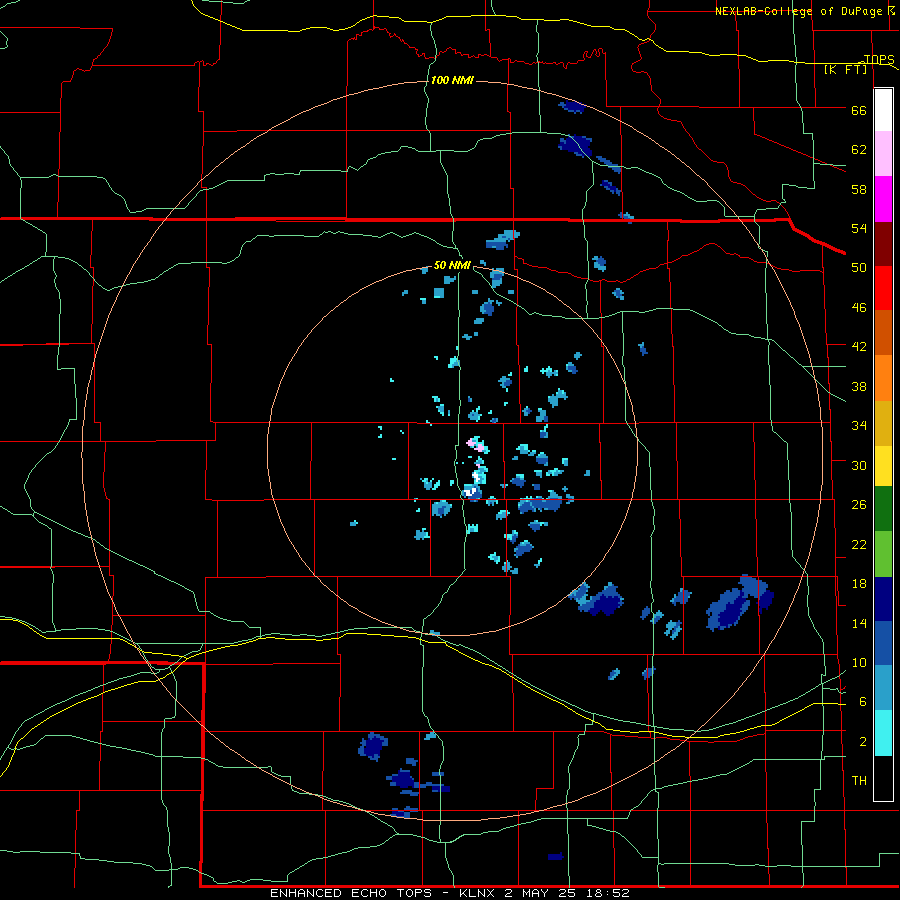Click the 30 legend value
The width and height of the screenshot is (900, 900).
pyautogui.click(x=859, y=465)
